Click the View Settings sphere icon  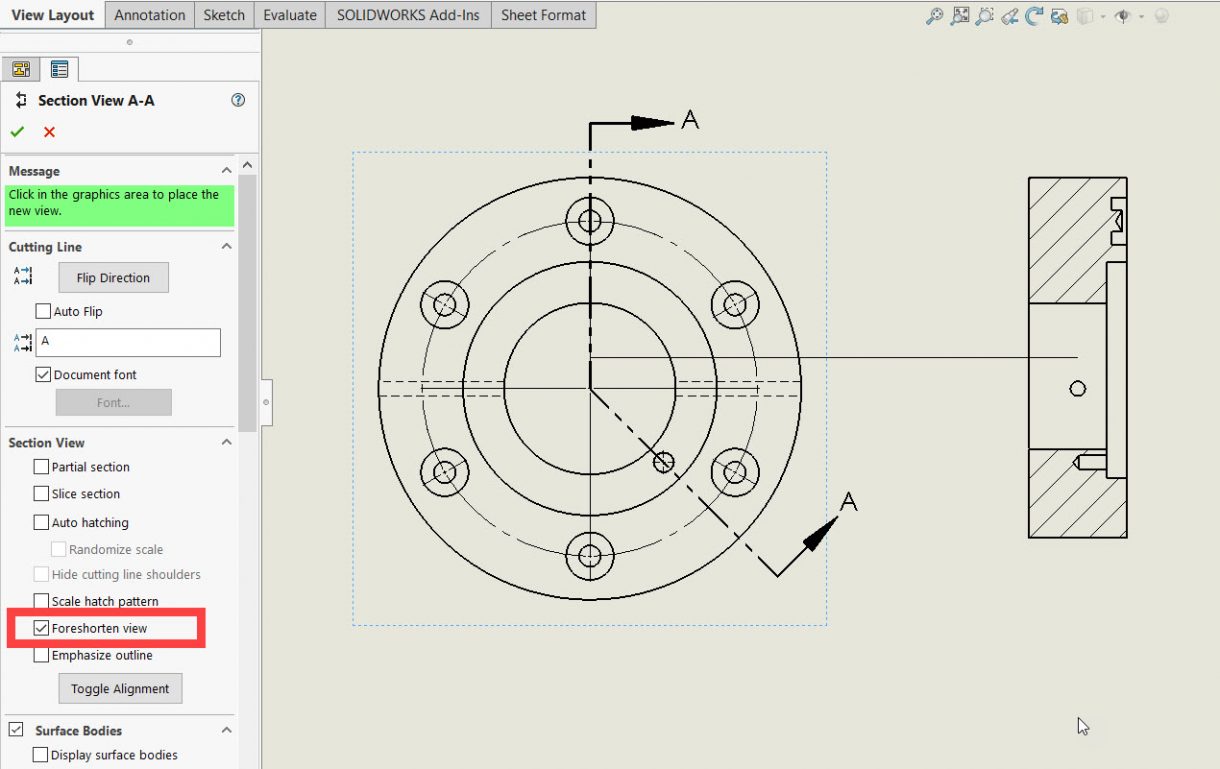pyautogui.click(x=1161, y=16)
